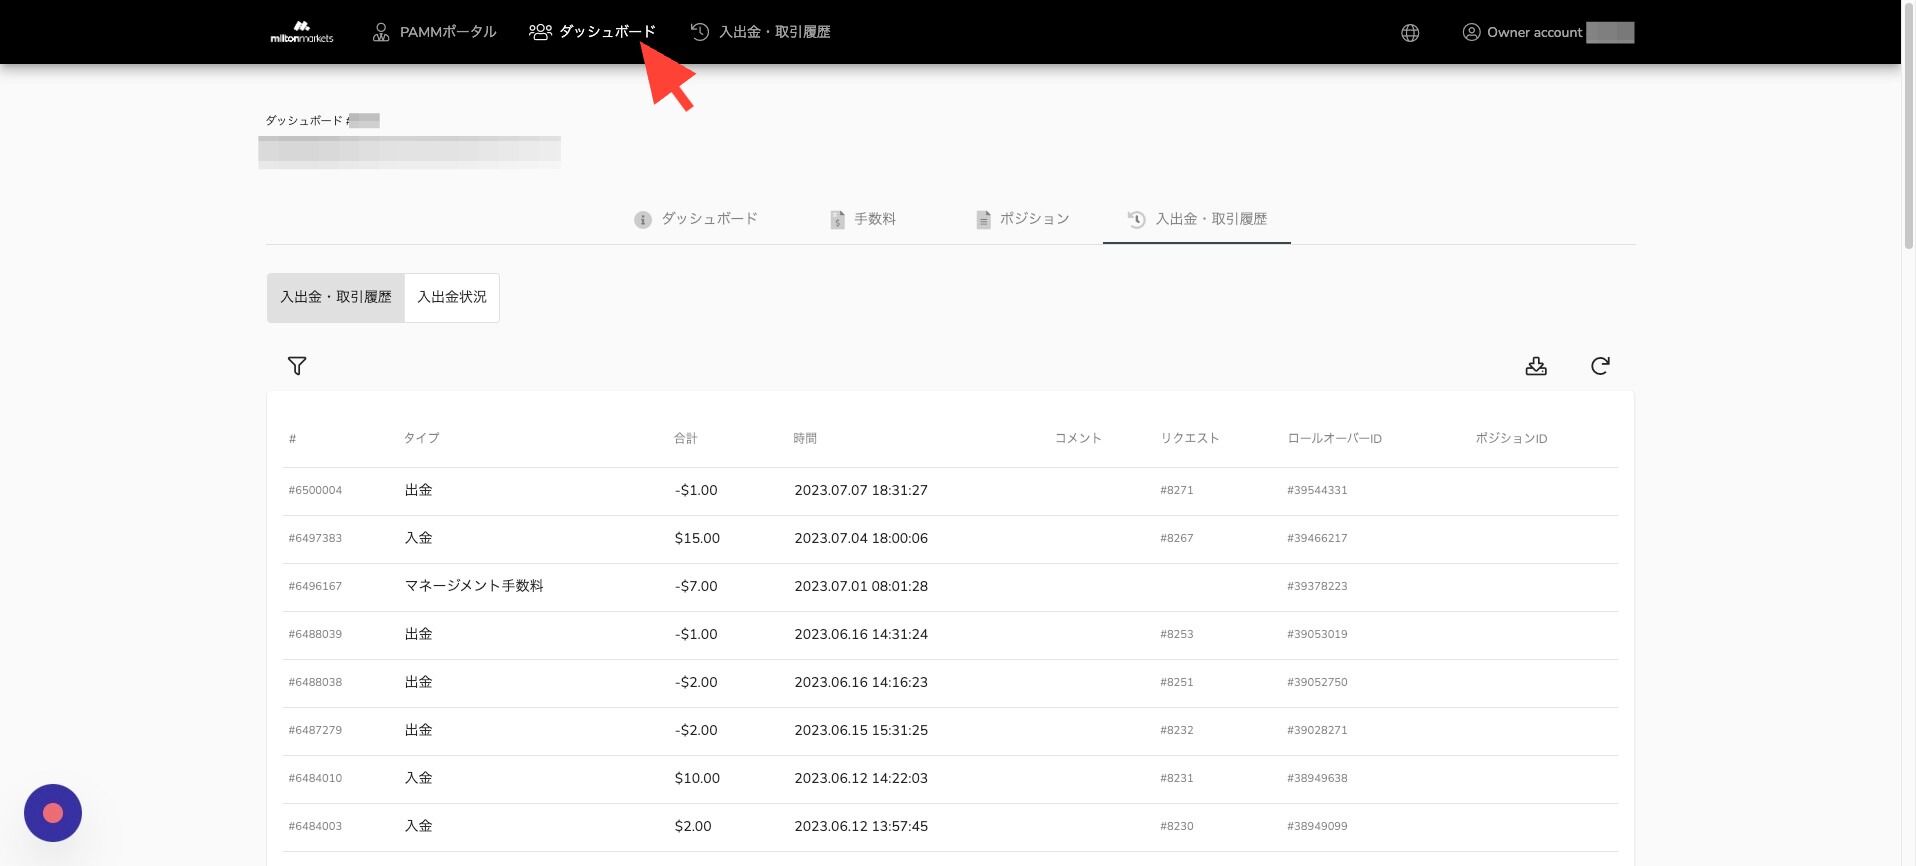Viewport: 1916px width, 866px height.
Task: Click request ID #8231
Action: (x=1177, y=778)
